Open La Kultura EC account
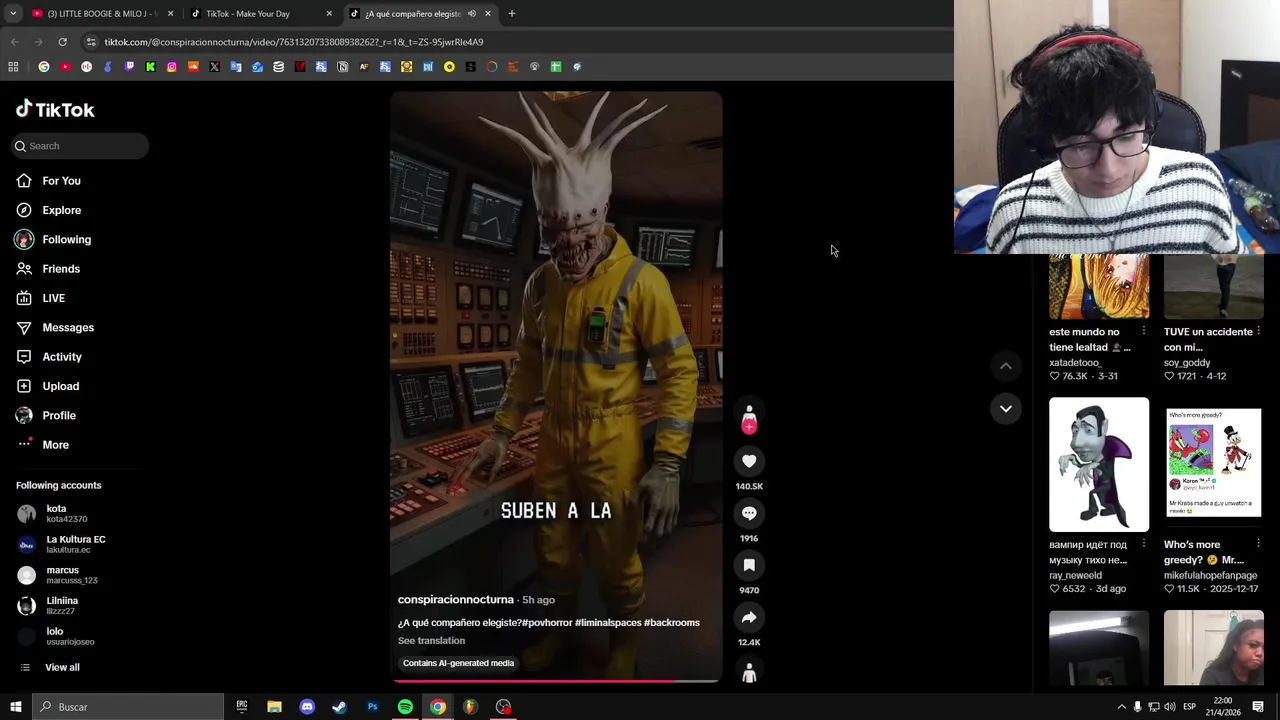 74,544
